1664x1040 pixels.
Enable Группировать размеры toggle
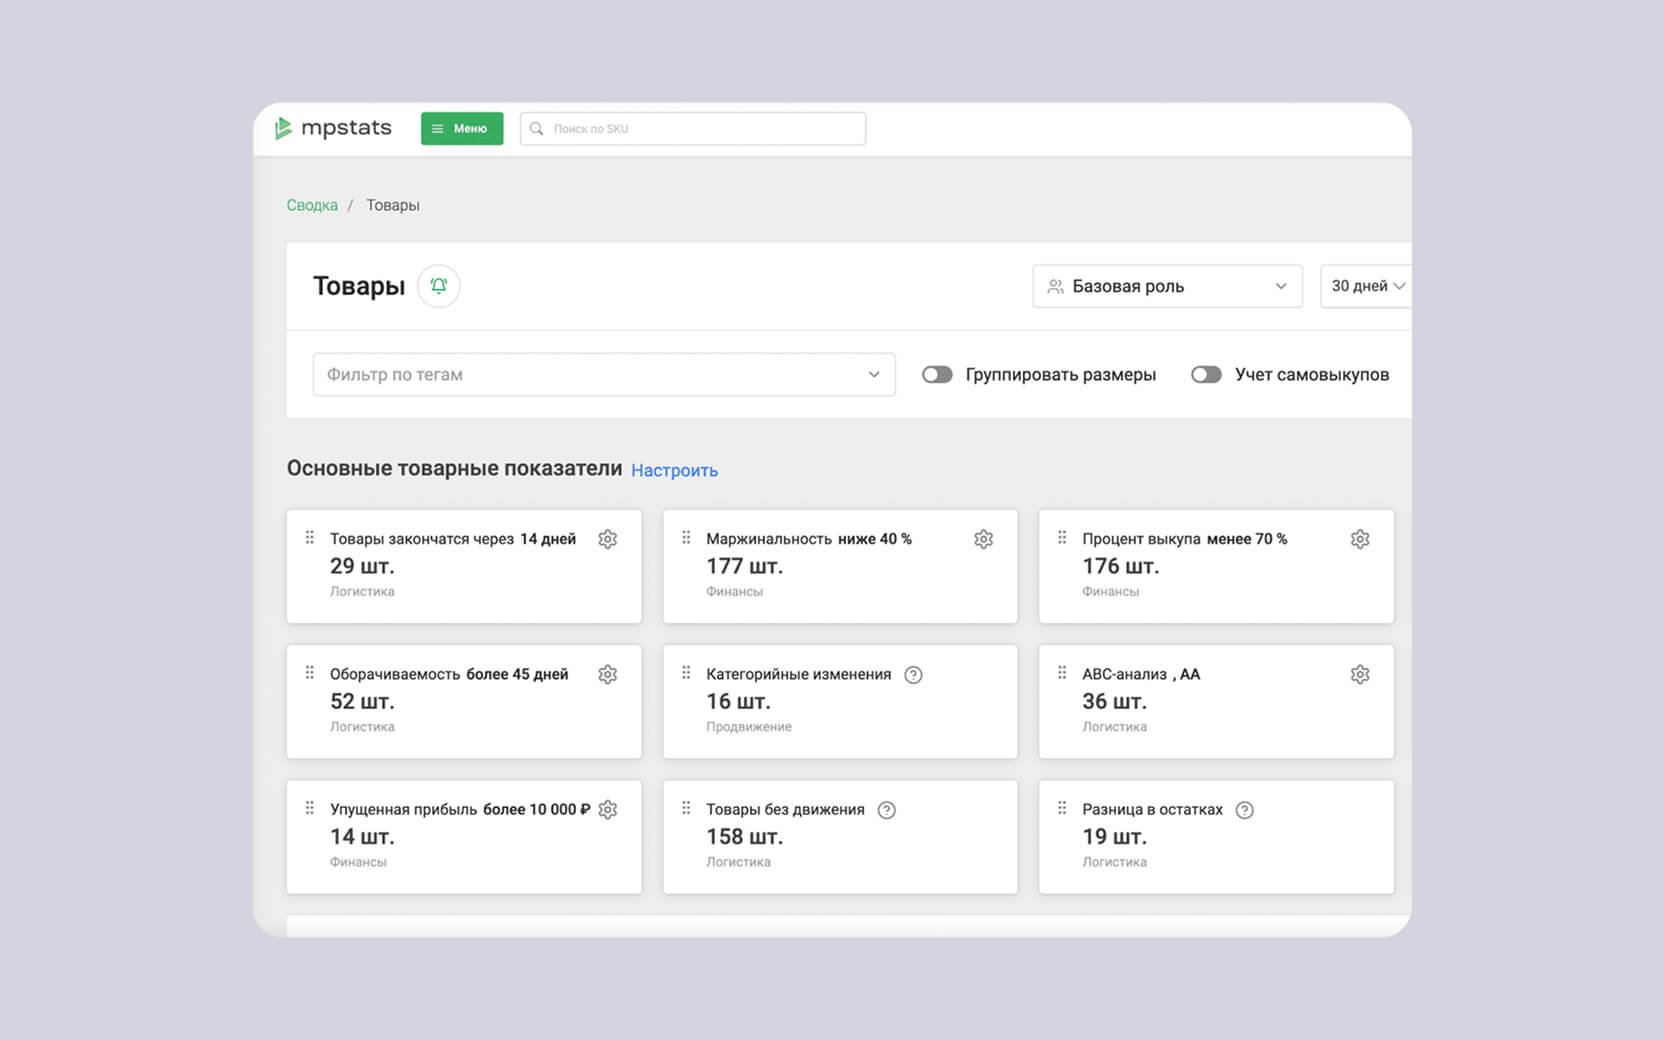point(937,375)
